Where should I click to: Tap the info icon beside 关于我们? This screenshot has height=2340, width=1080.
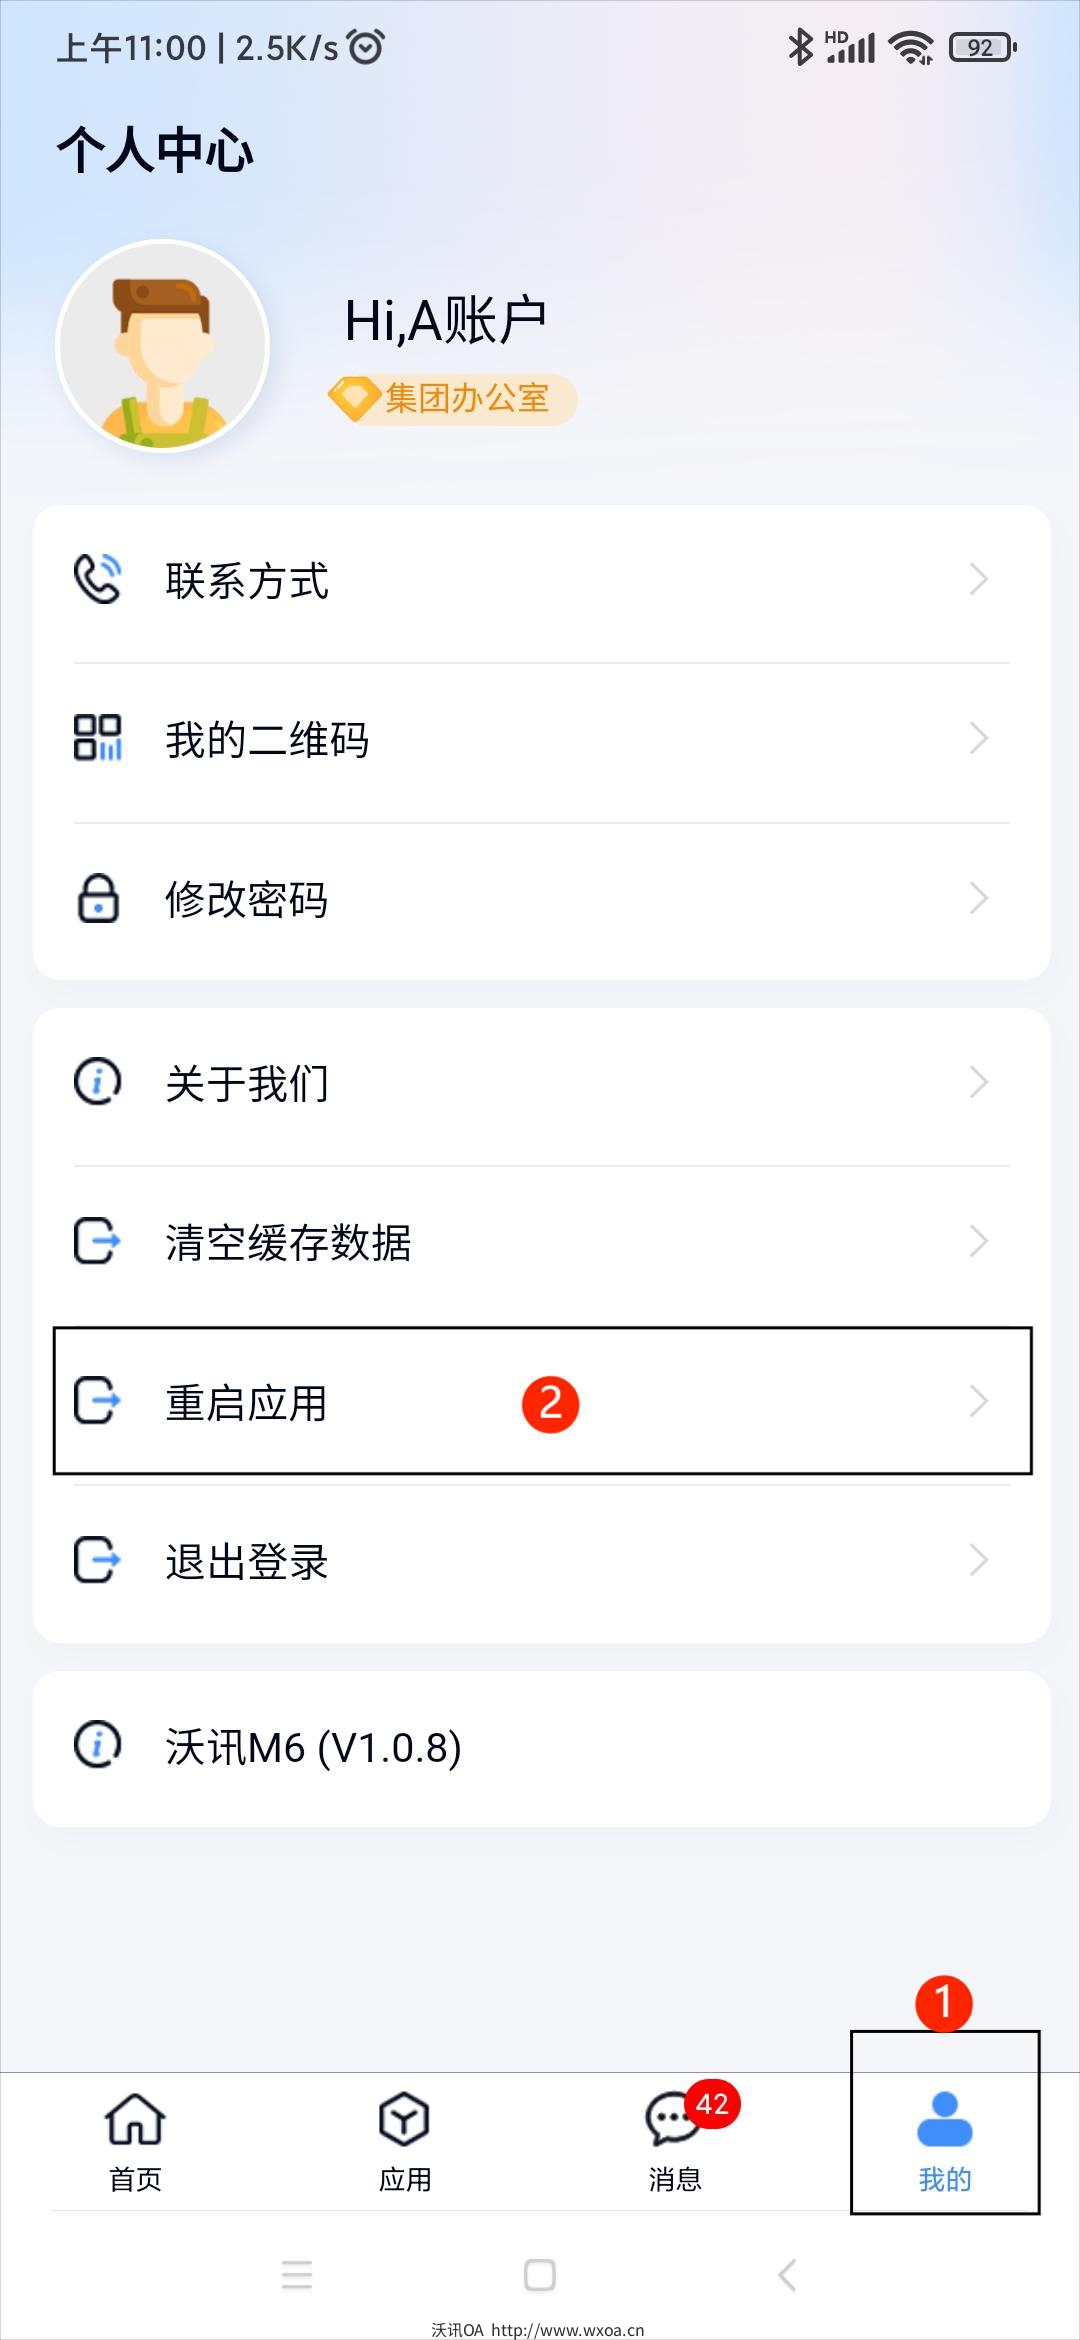97,1081
